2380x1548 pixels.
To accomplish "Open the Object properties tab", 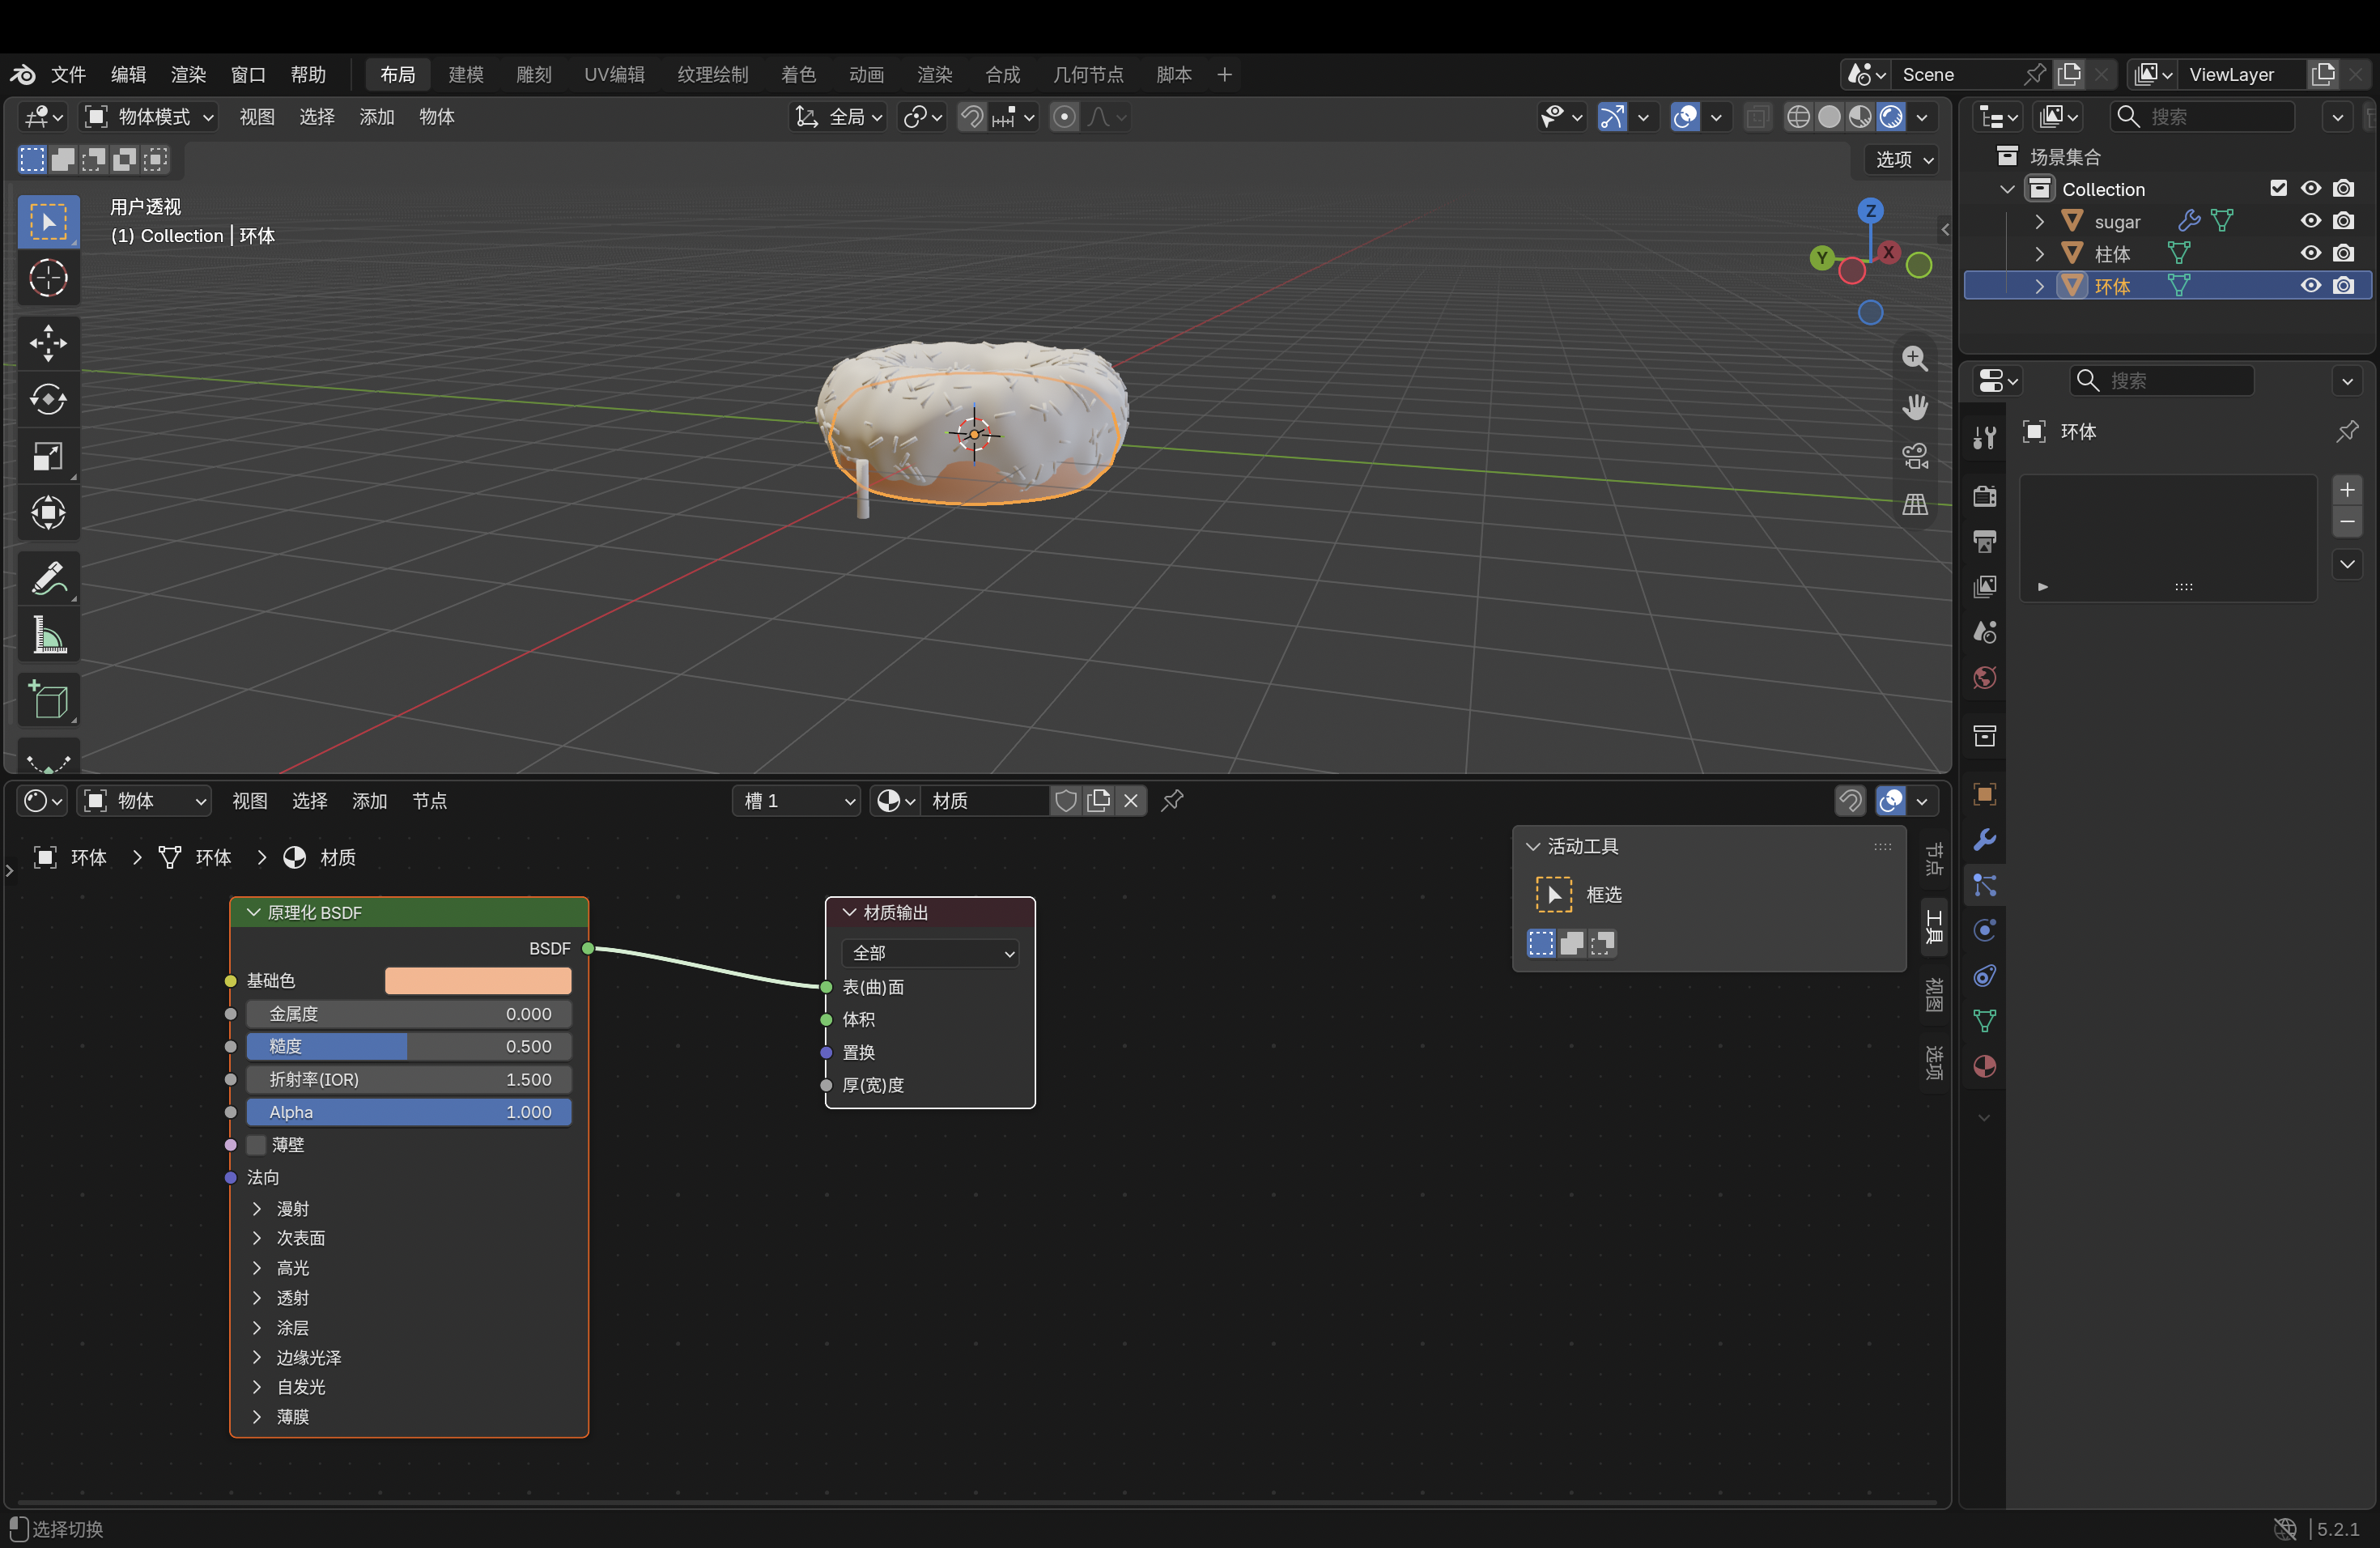I will click(1984, 794).
